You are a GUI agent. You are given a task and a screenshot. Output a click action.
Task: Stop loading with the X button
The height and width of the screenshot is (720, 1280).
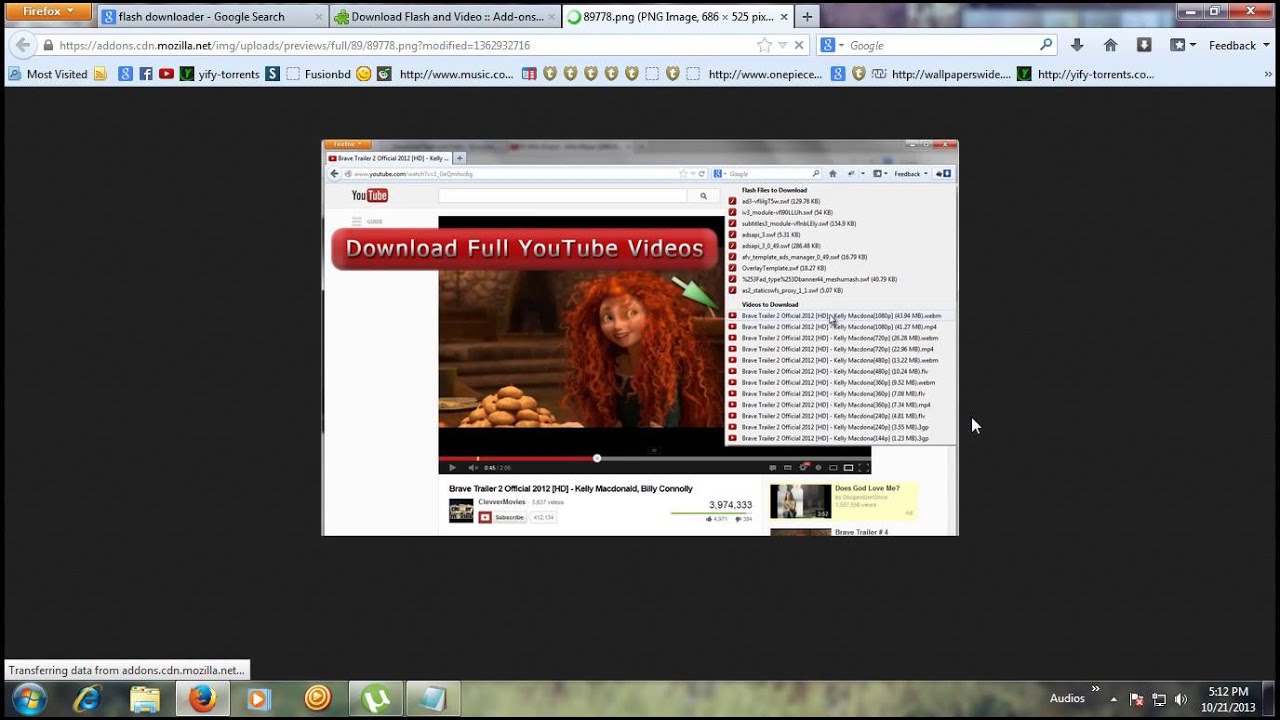799,46
